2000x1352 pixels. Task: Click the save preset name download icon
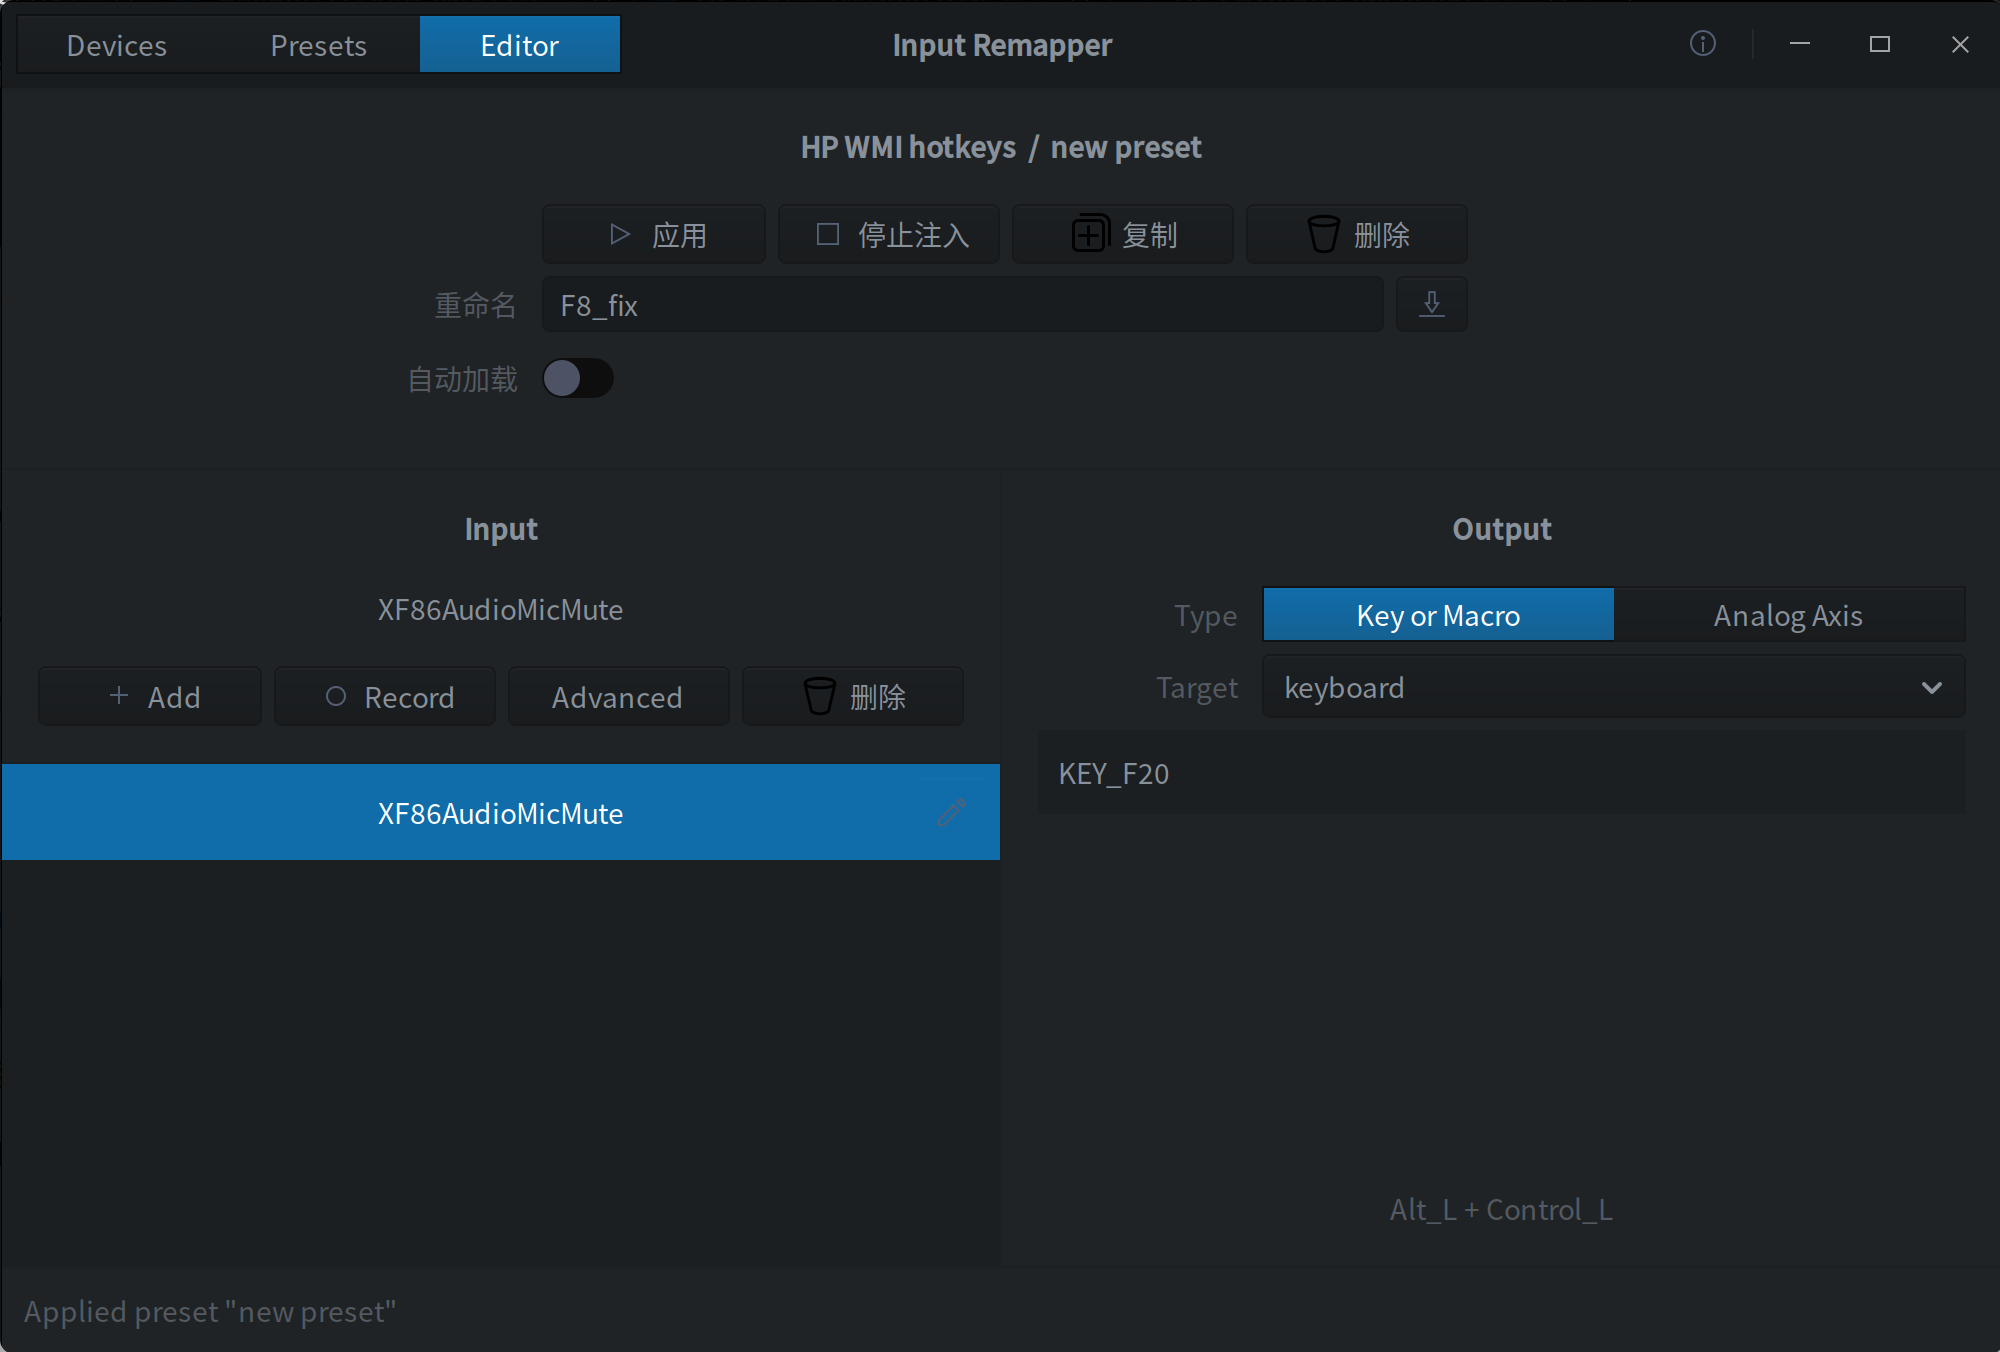pyautogui.click(x=1431, y=304)
